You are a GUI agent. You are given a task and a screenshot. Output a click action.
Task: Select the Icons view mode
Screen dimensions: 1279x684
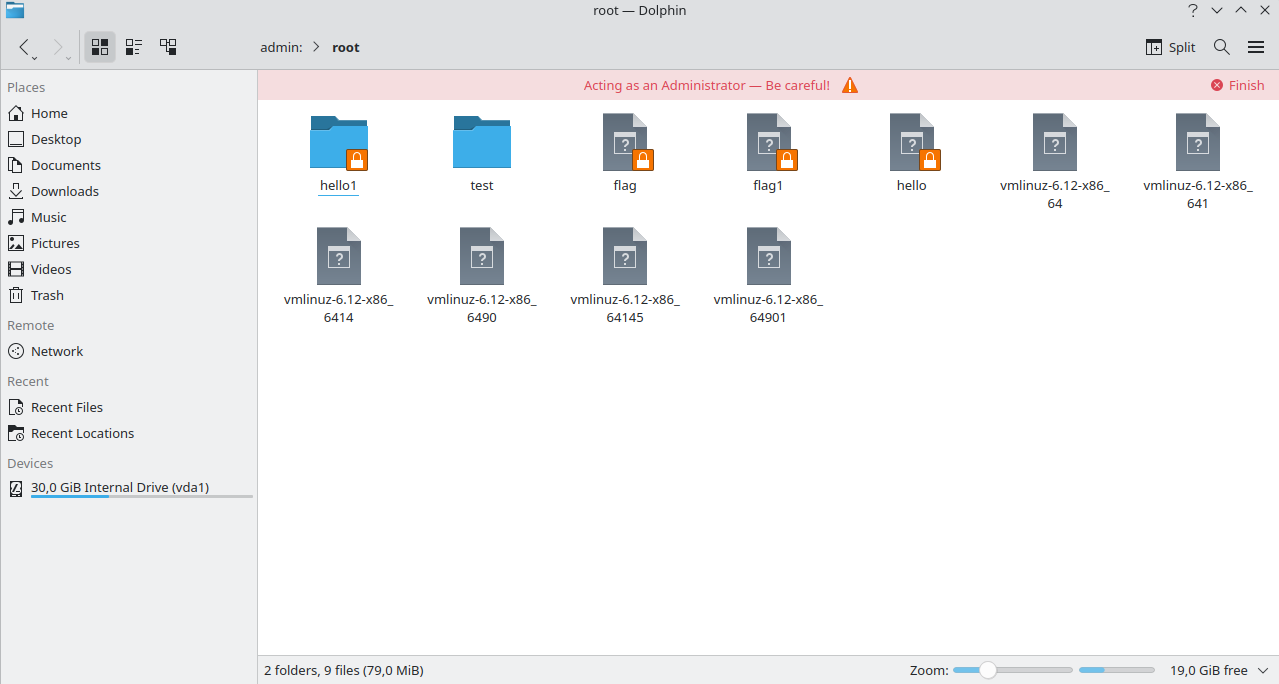(98, 46)
